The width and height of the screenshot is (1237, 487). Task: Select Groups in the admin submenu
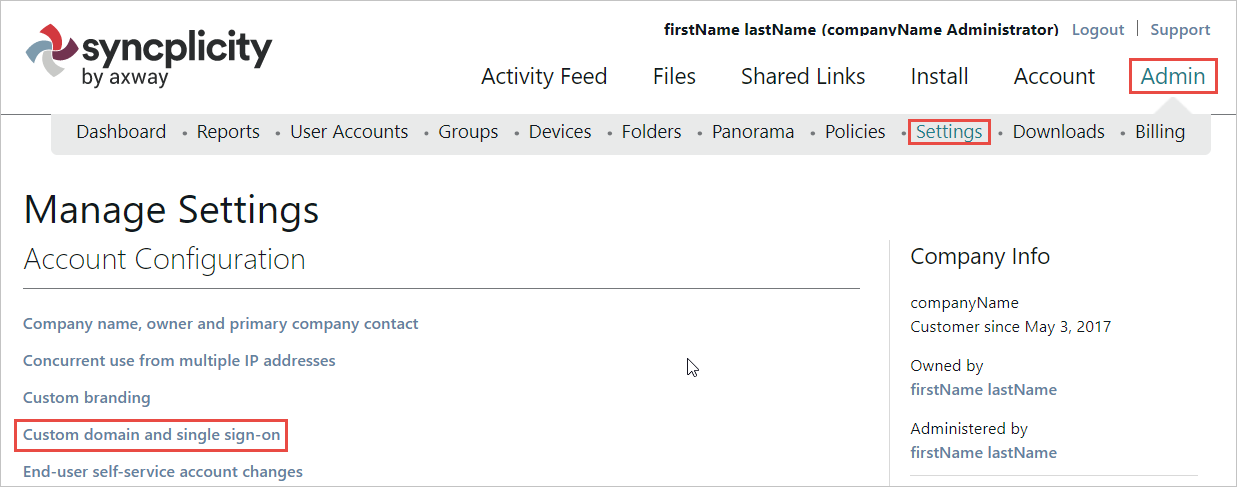(x=468, y=132)
